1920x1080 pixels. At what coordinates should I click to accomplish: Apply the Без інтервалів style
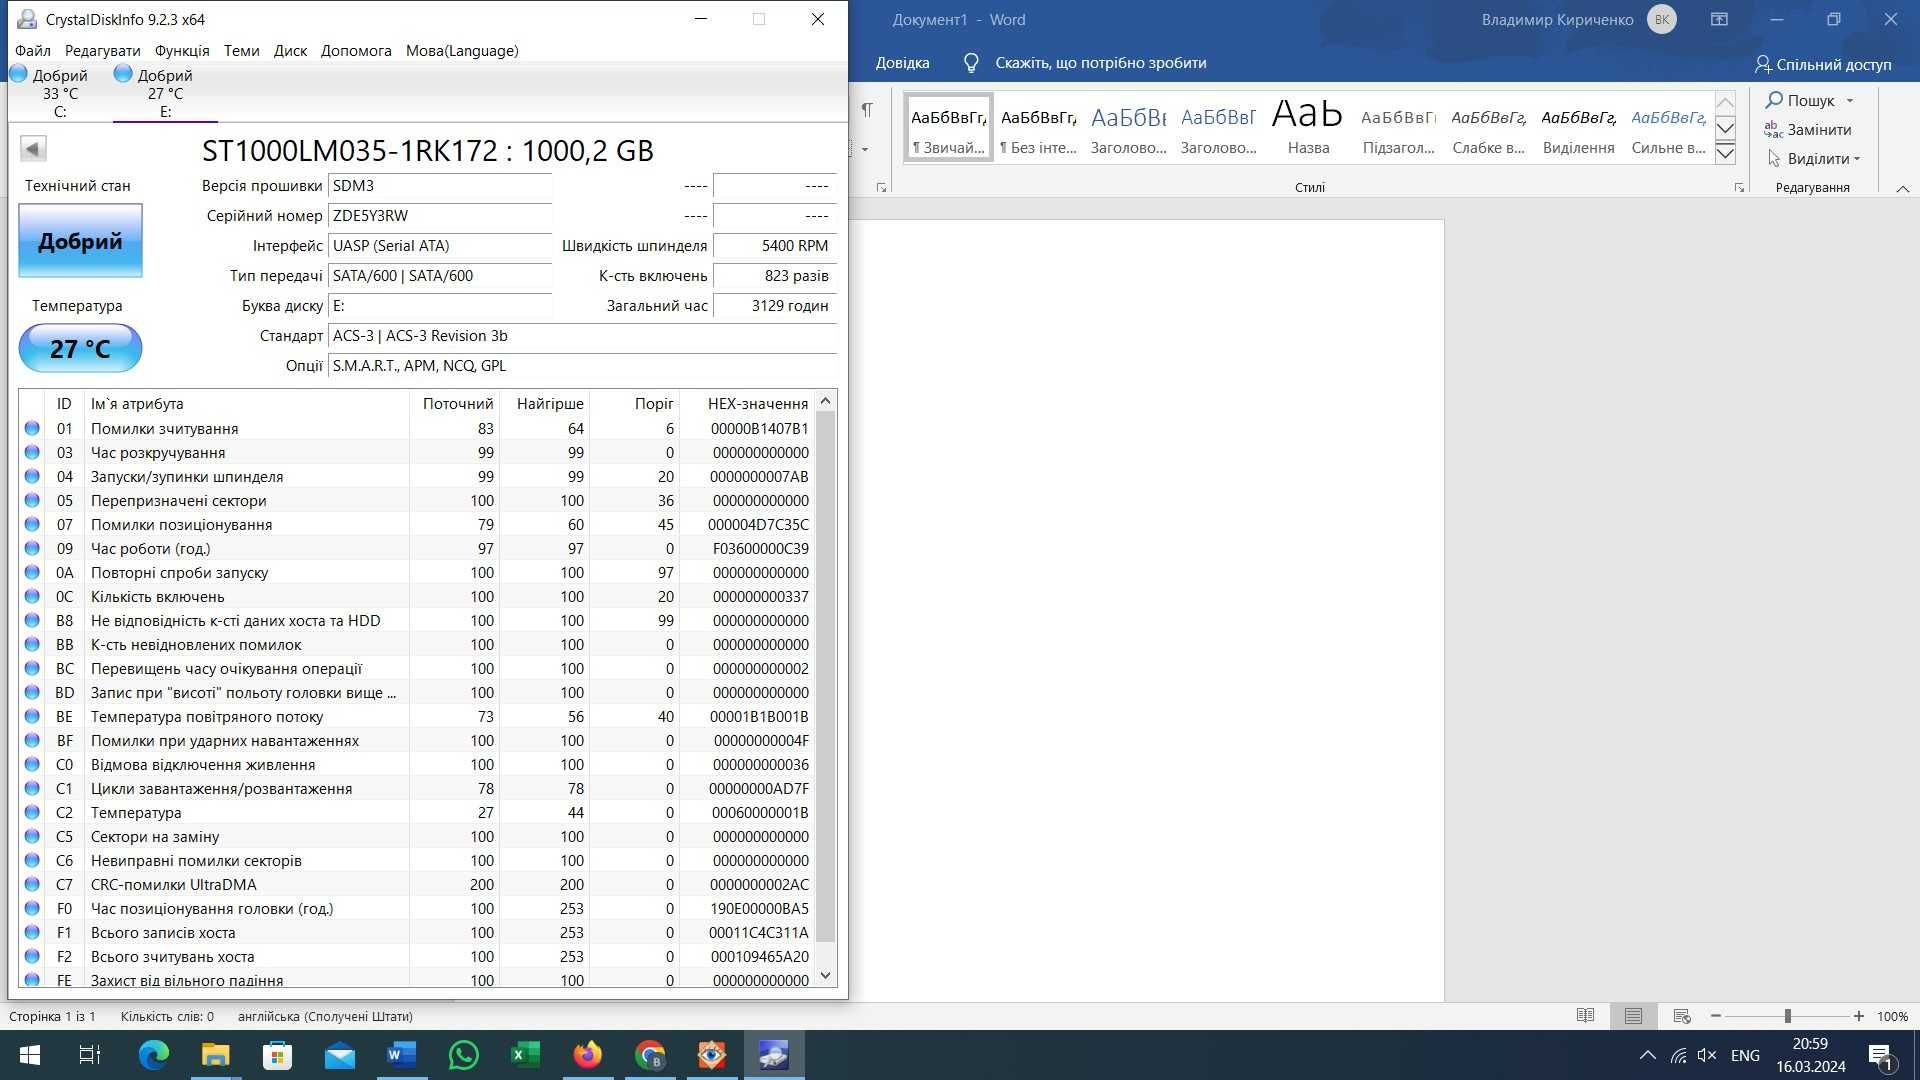(1038, 127)
